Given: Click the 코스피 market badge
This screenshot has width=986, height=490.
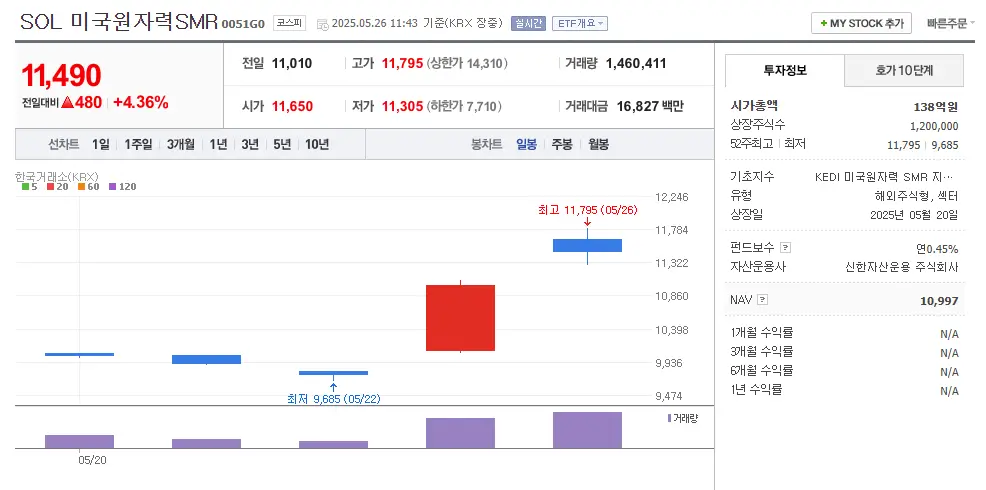Looking at the screenshot, I should coord(289,23).
